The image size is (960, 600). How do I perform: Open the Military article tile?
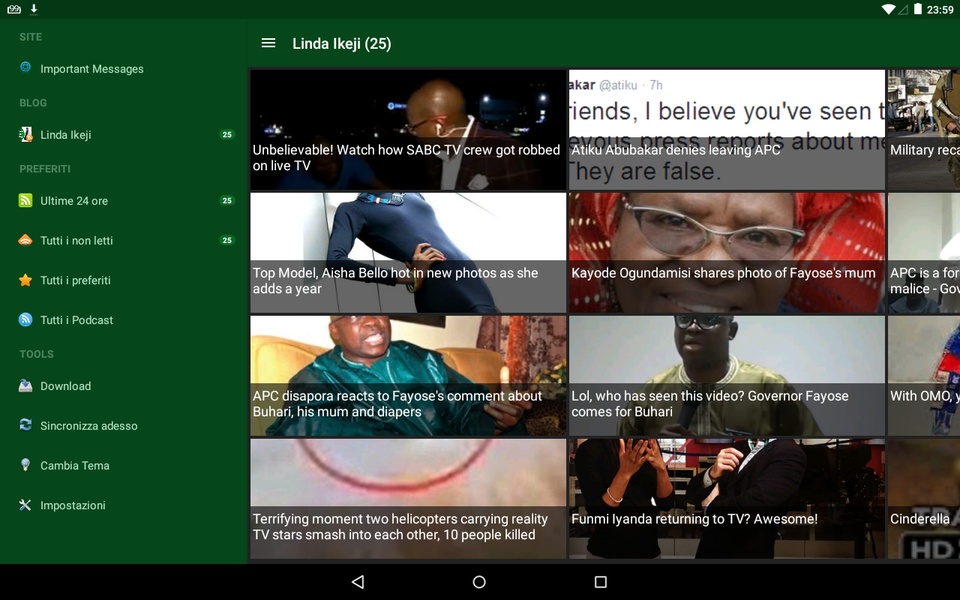click(x=924, y=129)
